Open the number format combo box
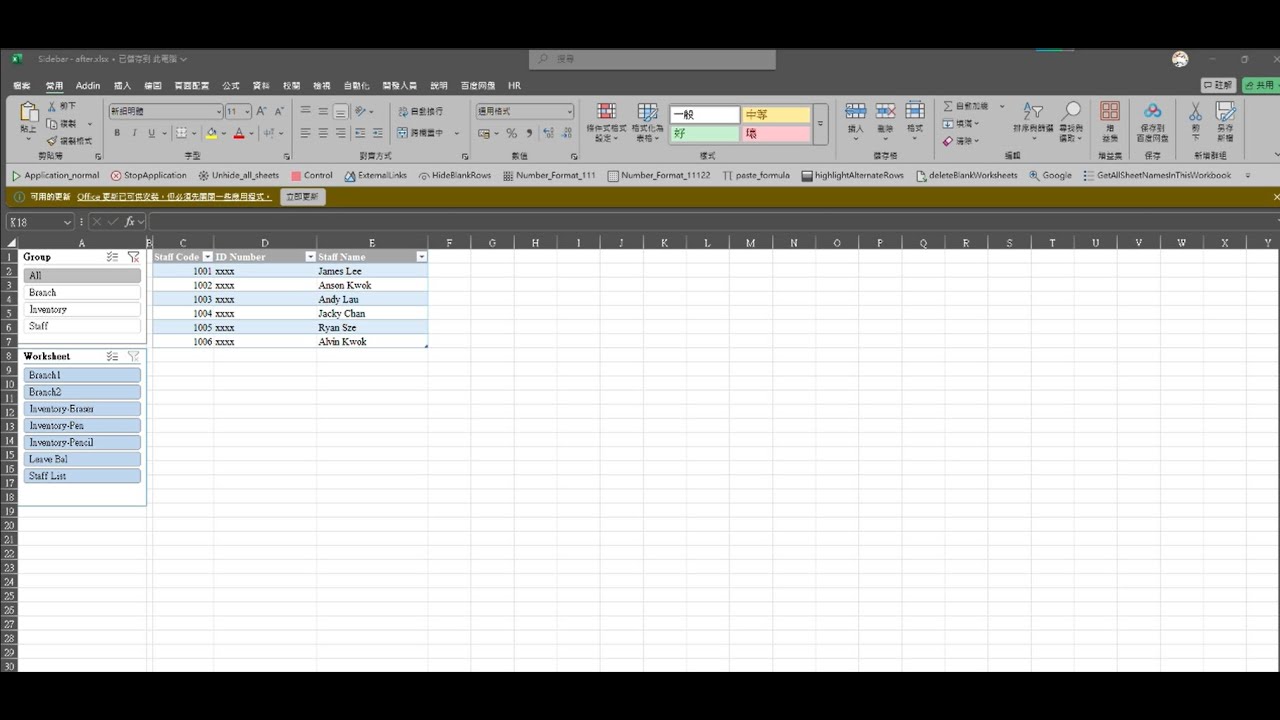The image size is (1280, 720). pyautogui.click(x=525, y=111)
